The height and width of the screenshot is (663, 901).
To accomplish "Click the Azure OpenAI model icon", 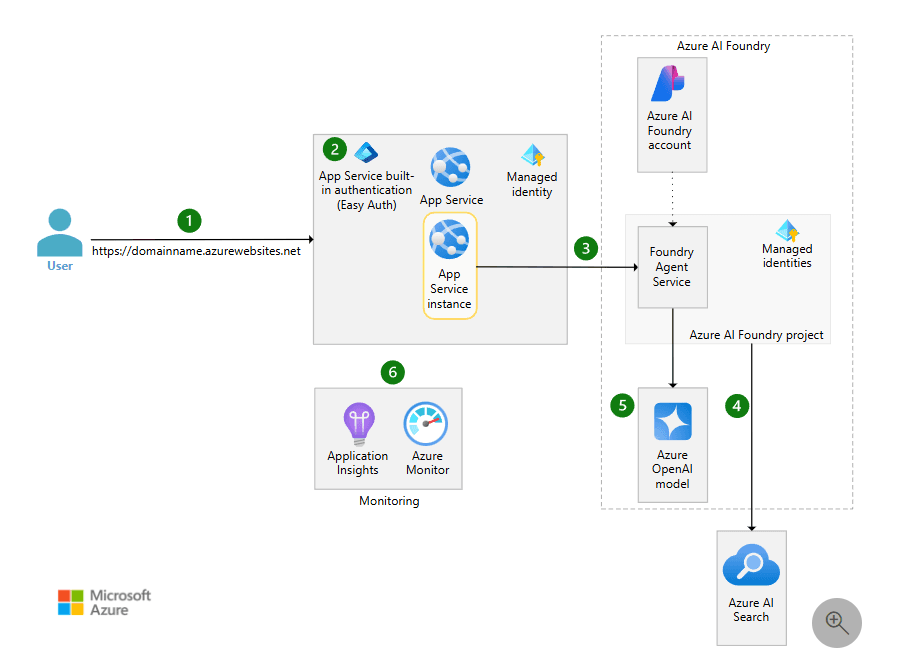I will [672, 421].
